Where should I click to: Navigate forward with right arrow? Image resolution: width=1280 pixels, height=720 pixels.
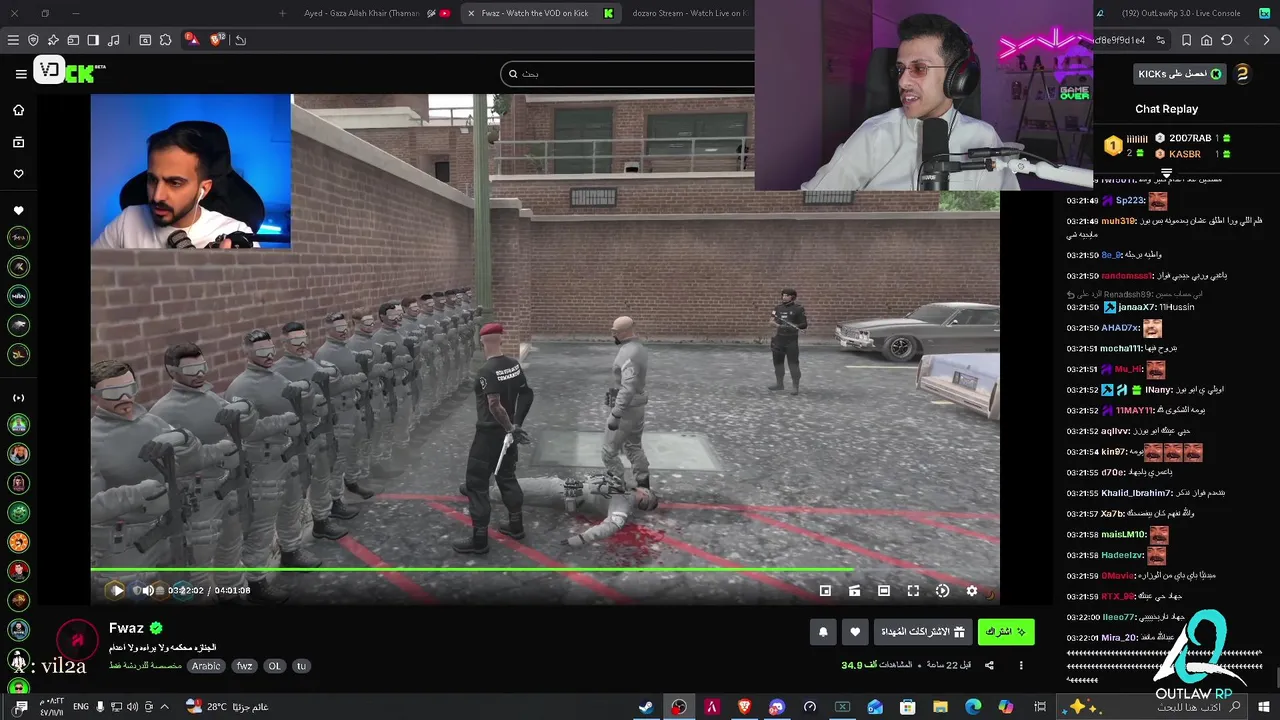click(x=1266, y=40)
